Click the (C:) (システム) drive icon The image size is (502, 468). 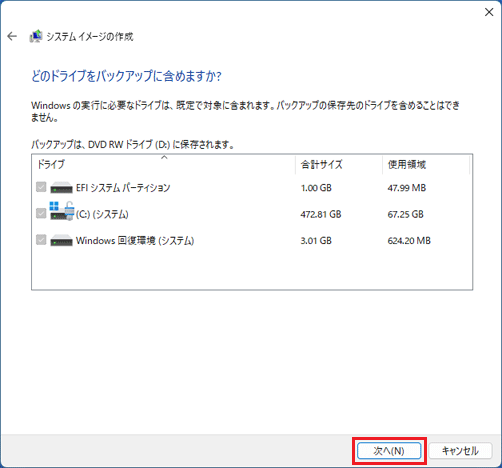(62, 211)
